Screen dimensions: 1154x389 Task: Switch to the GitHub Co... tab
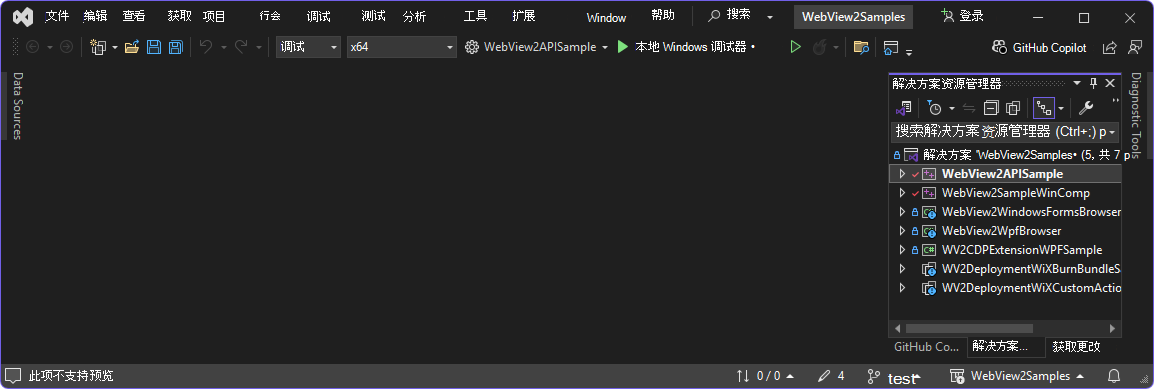point(927,346)
